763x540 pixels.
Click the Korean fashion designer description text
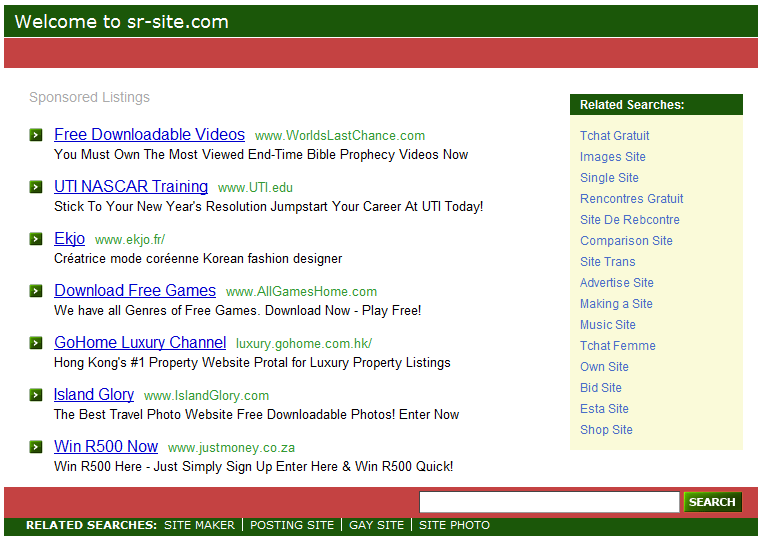tap(198, 258)
